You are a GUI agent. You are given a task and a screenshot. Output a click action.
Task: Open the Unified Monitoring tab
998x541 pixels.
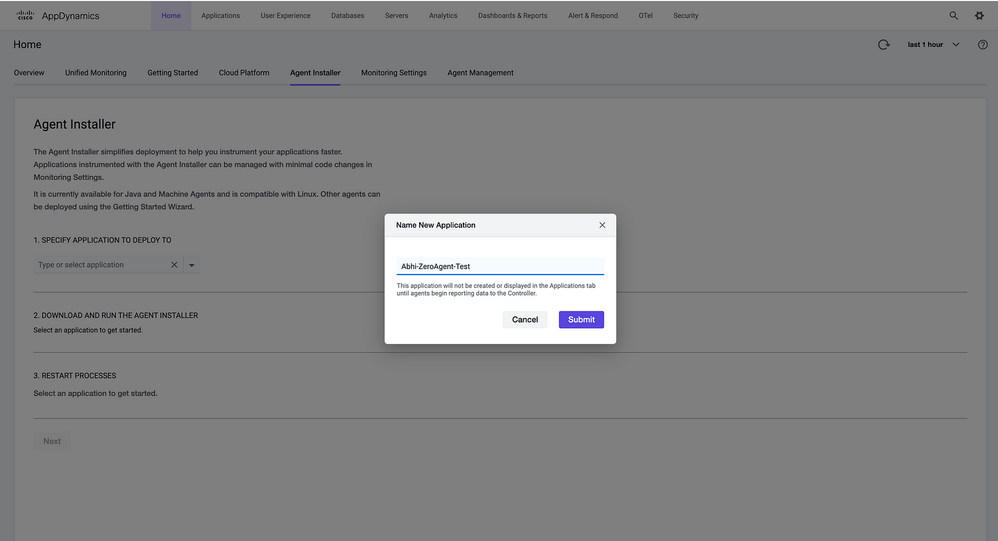[96, 73]
